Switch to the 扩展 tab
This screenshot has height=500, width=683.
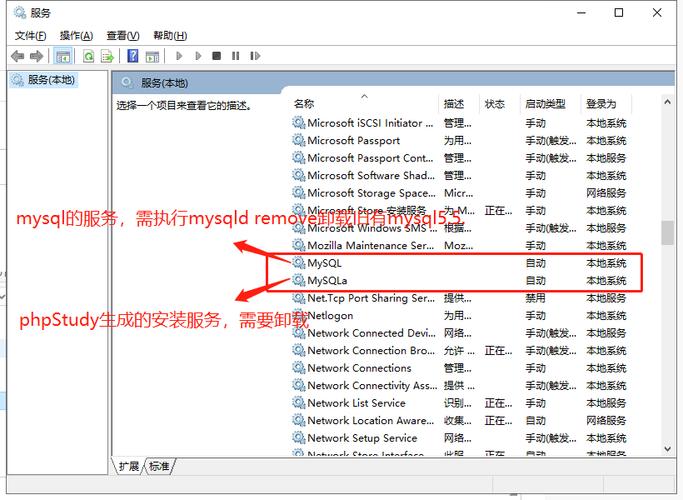click(x=128, y=466)
